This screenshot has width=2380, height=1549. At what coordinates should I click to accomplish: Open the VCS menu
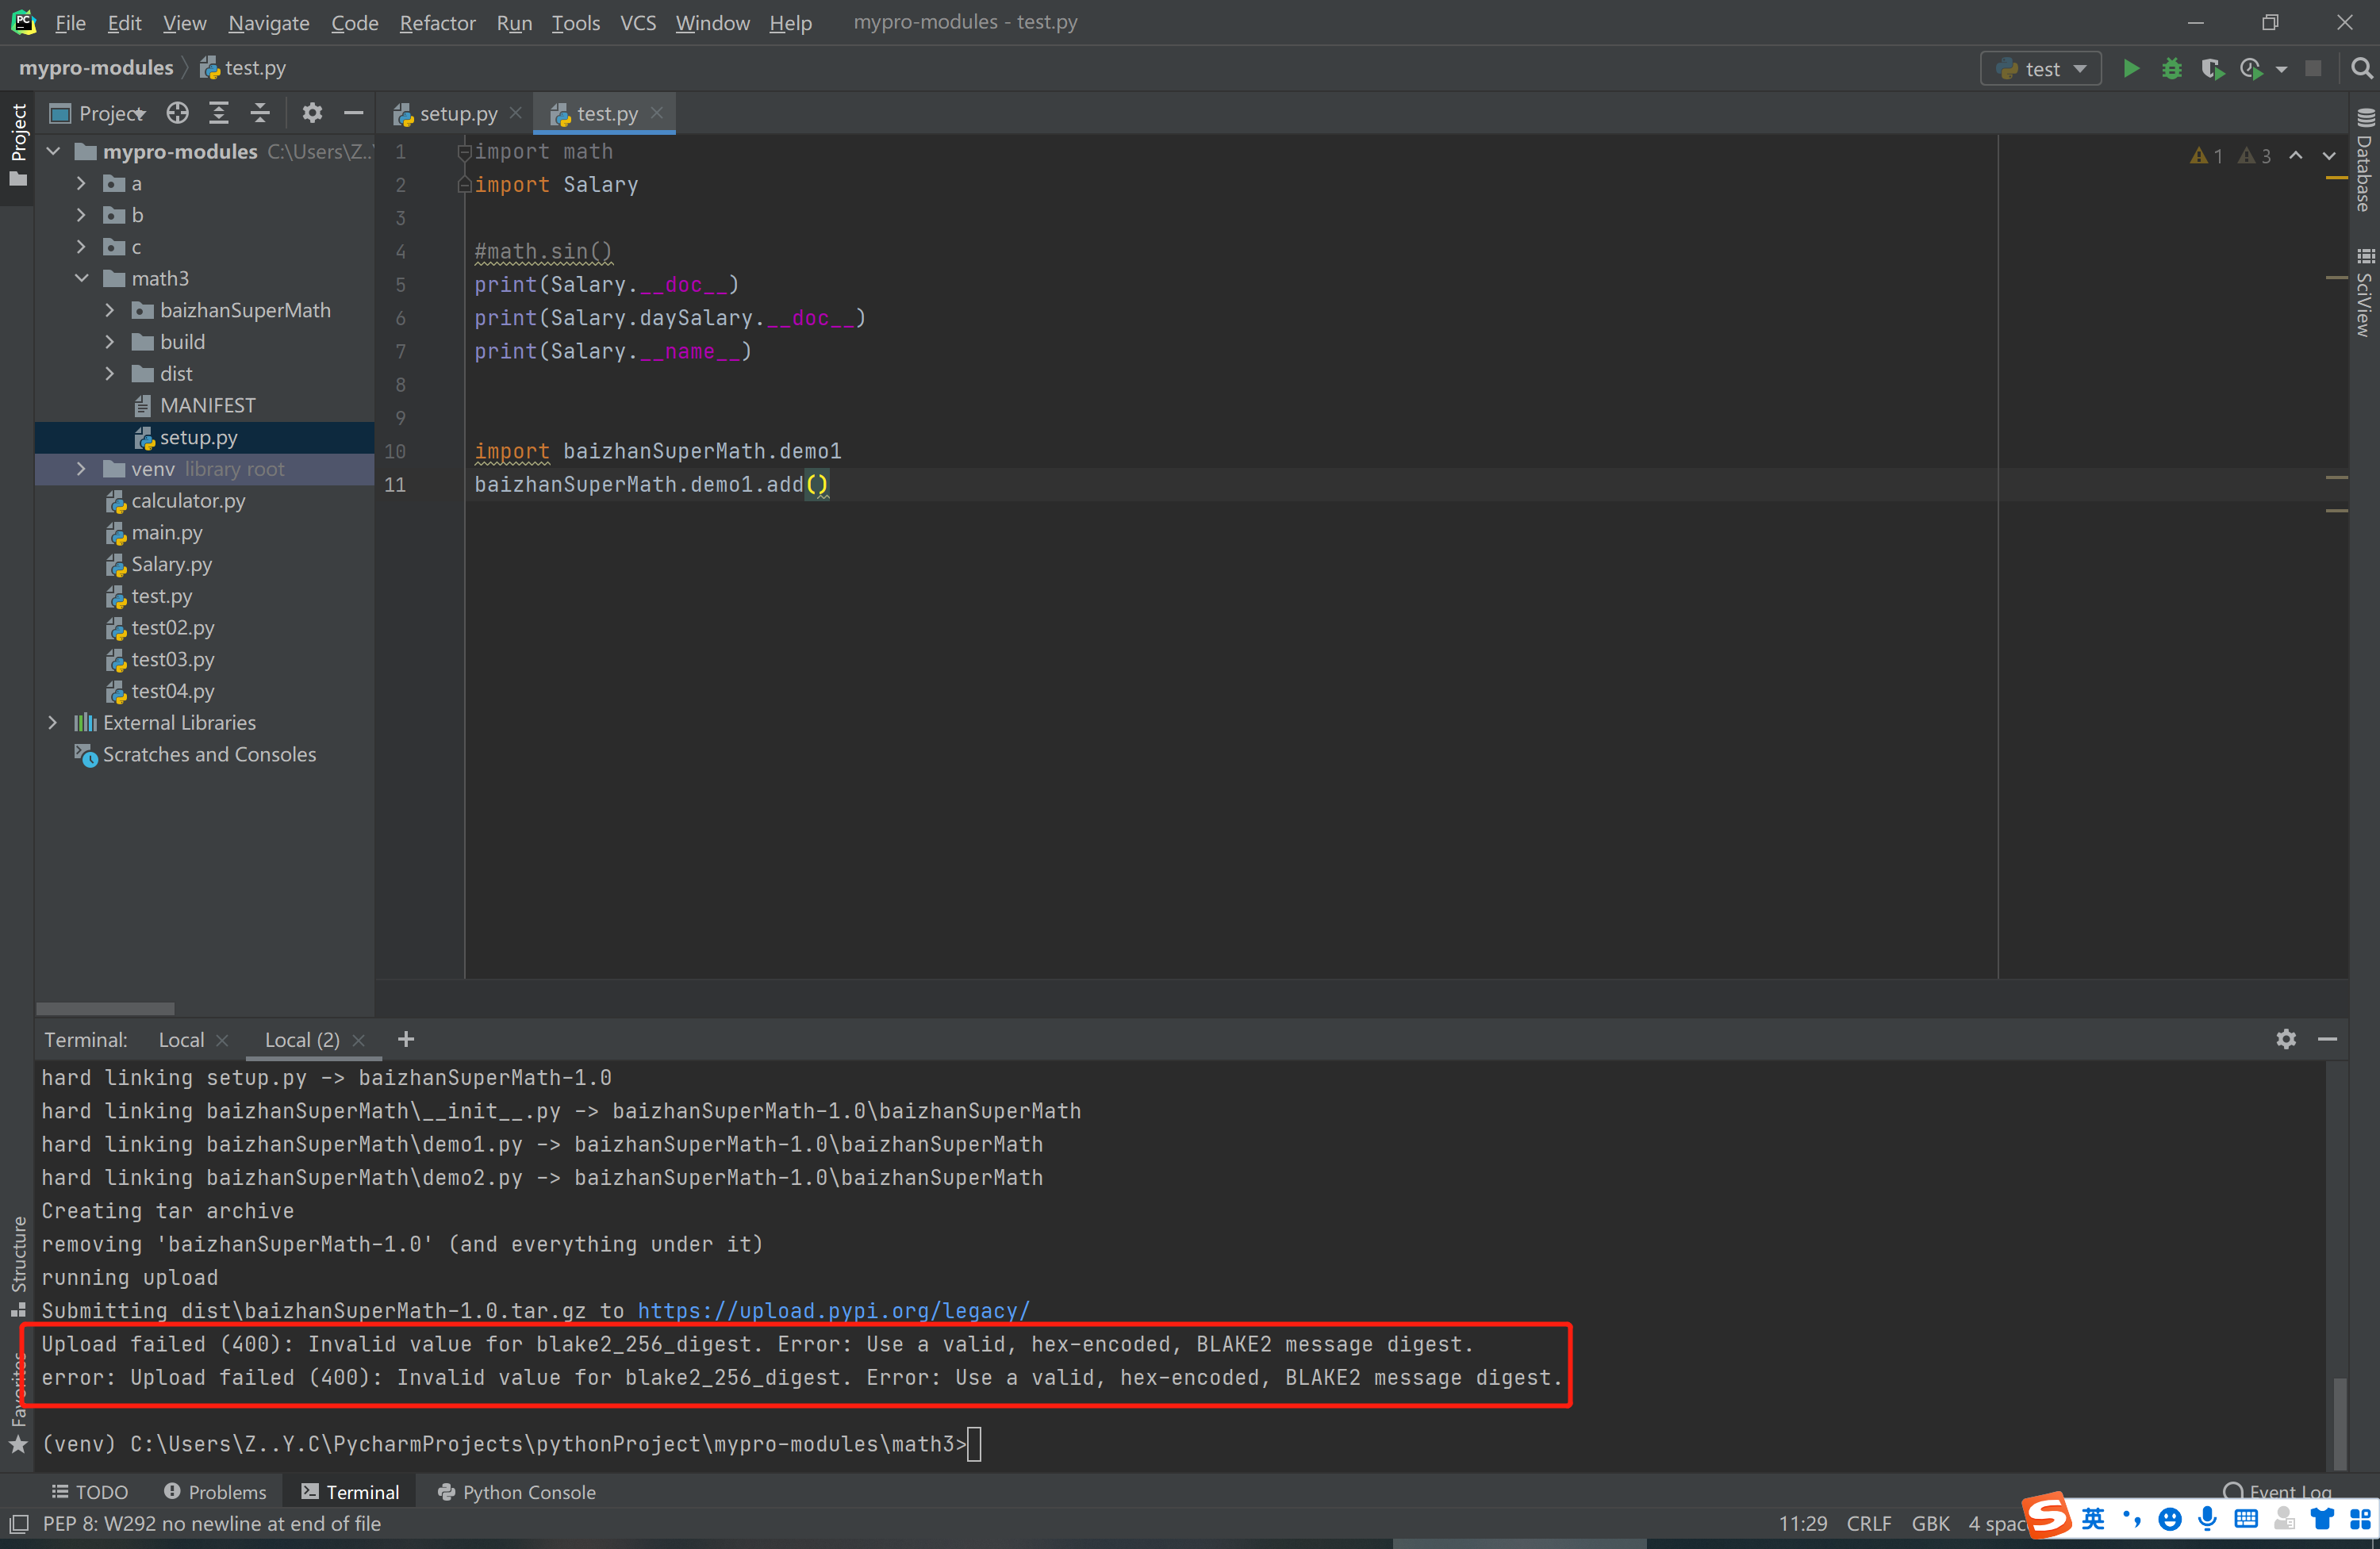pos(638,22)
